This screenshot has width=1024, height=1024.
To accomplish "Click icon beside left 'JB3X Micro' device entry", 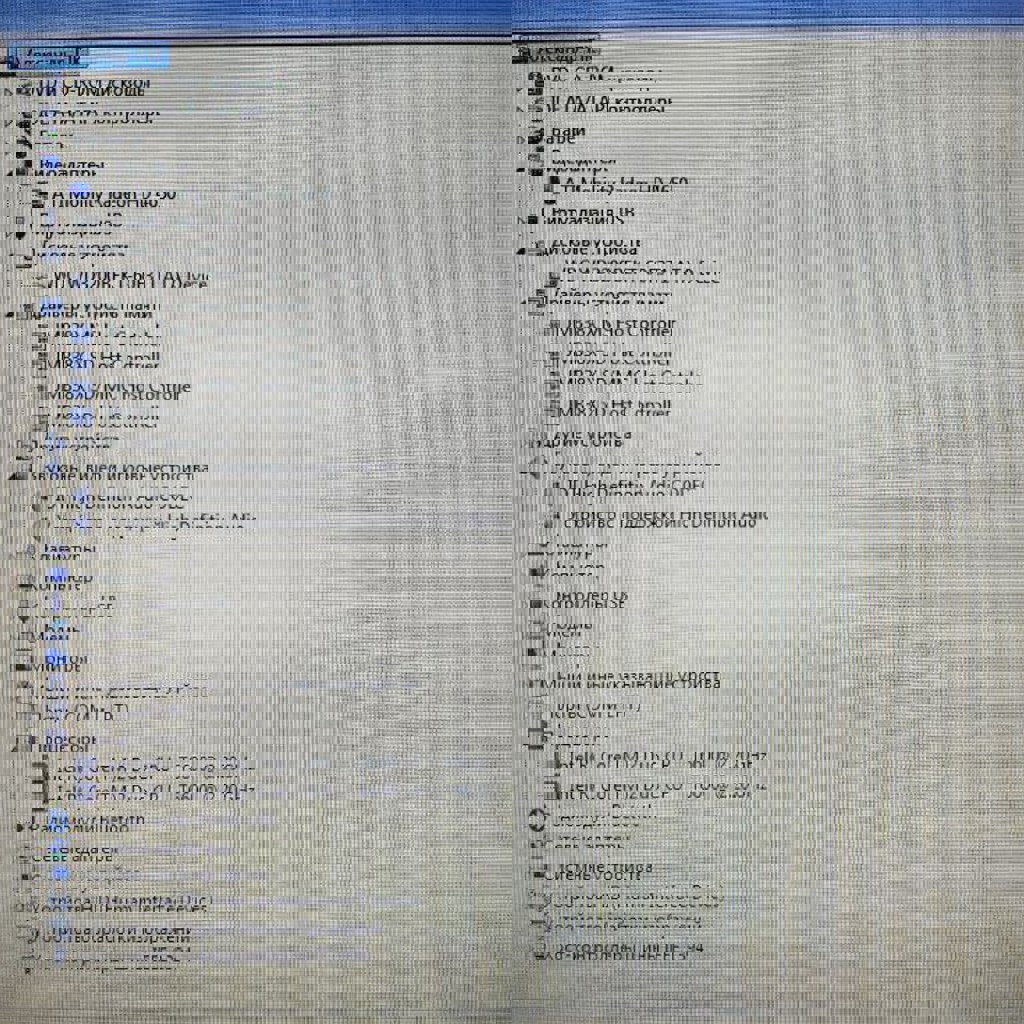I will tap(40, 389).
